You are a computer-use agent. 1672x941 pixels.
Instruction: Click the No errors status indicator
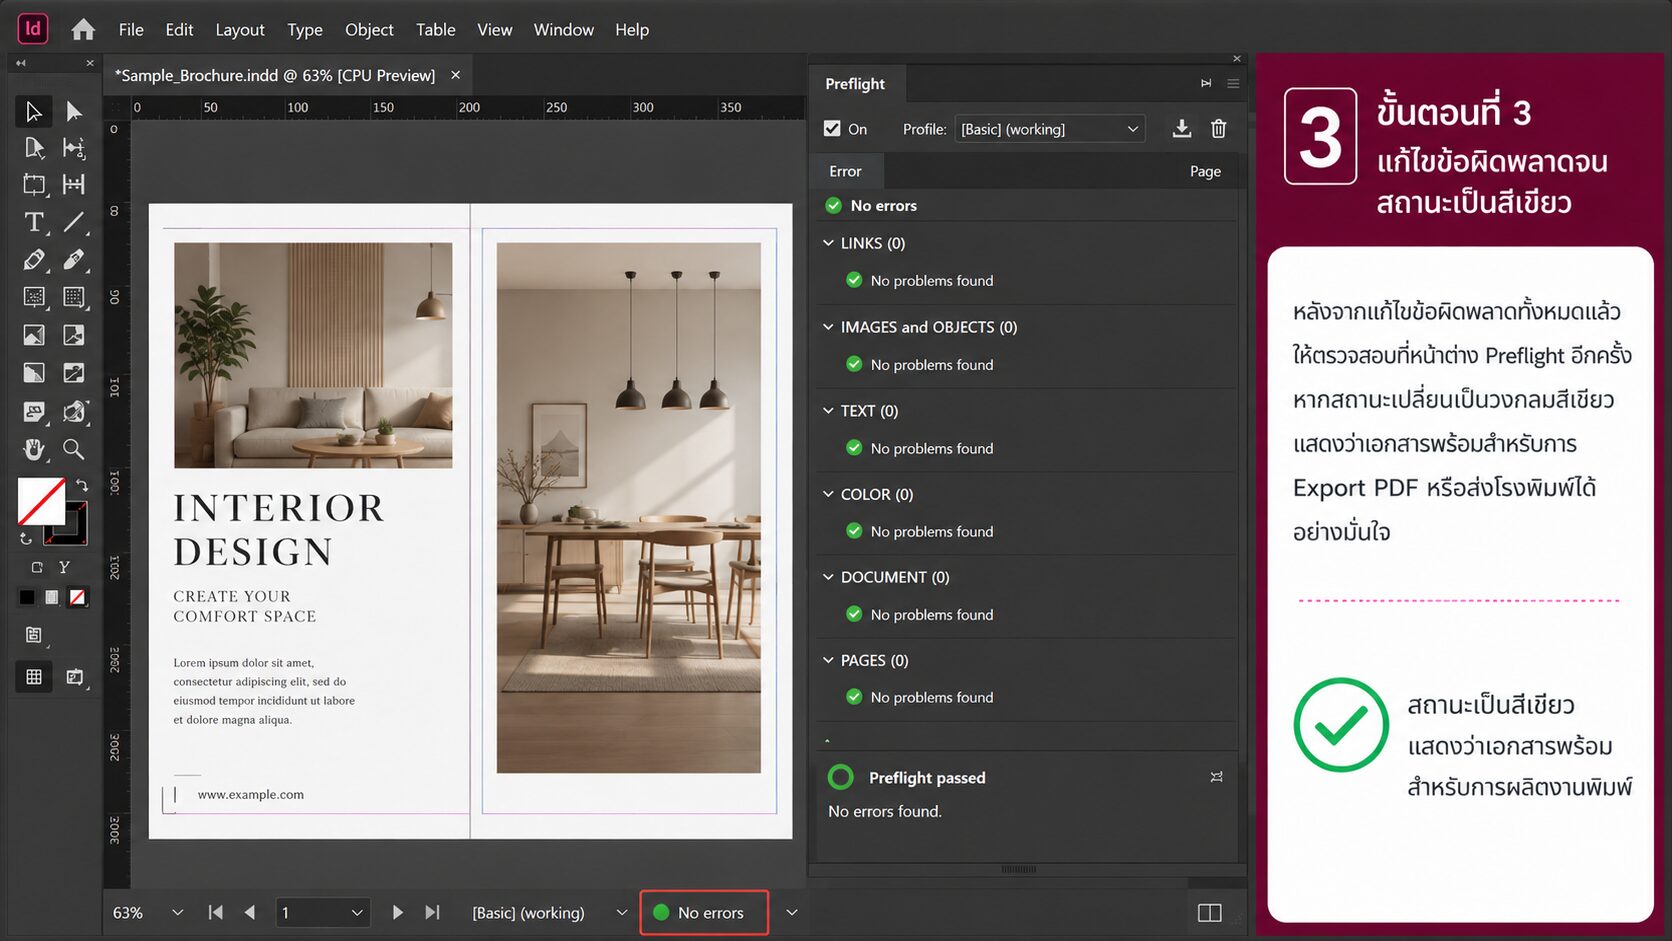click(x=704, y=912)
